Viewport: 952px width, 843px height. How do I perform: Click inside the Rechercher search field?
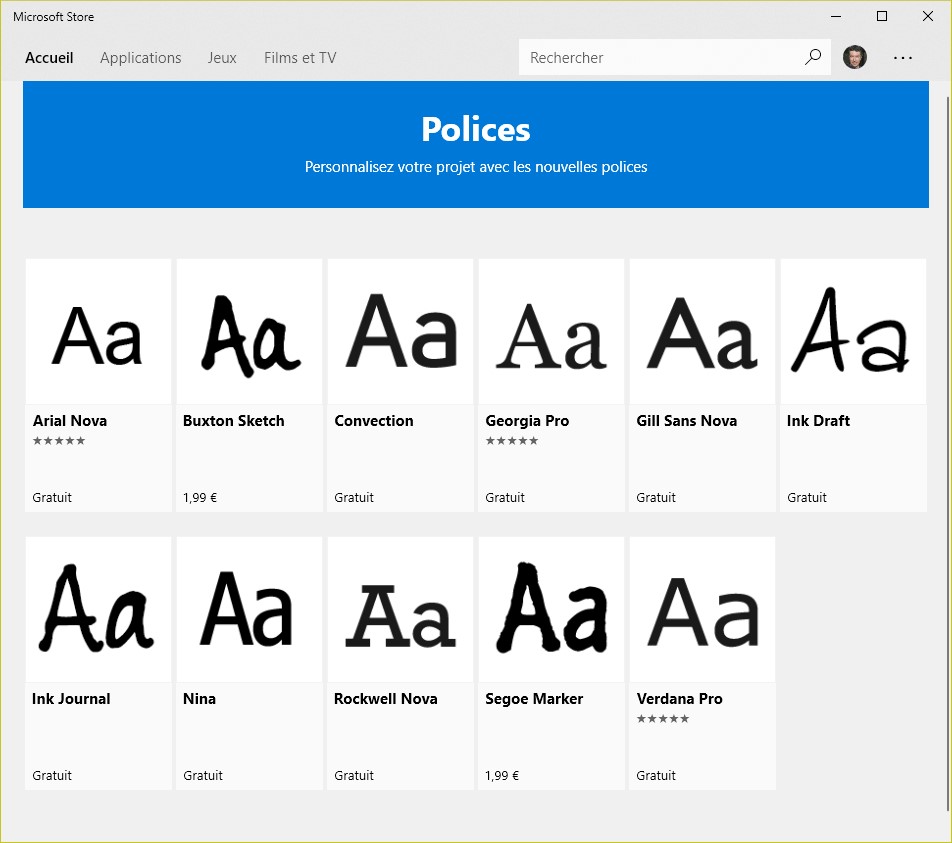click(660, 58)
